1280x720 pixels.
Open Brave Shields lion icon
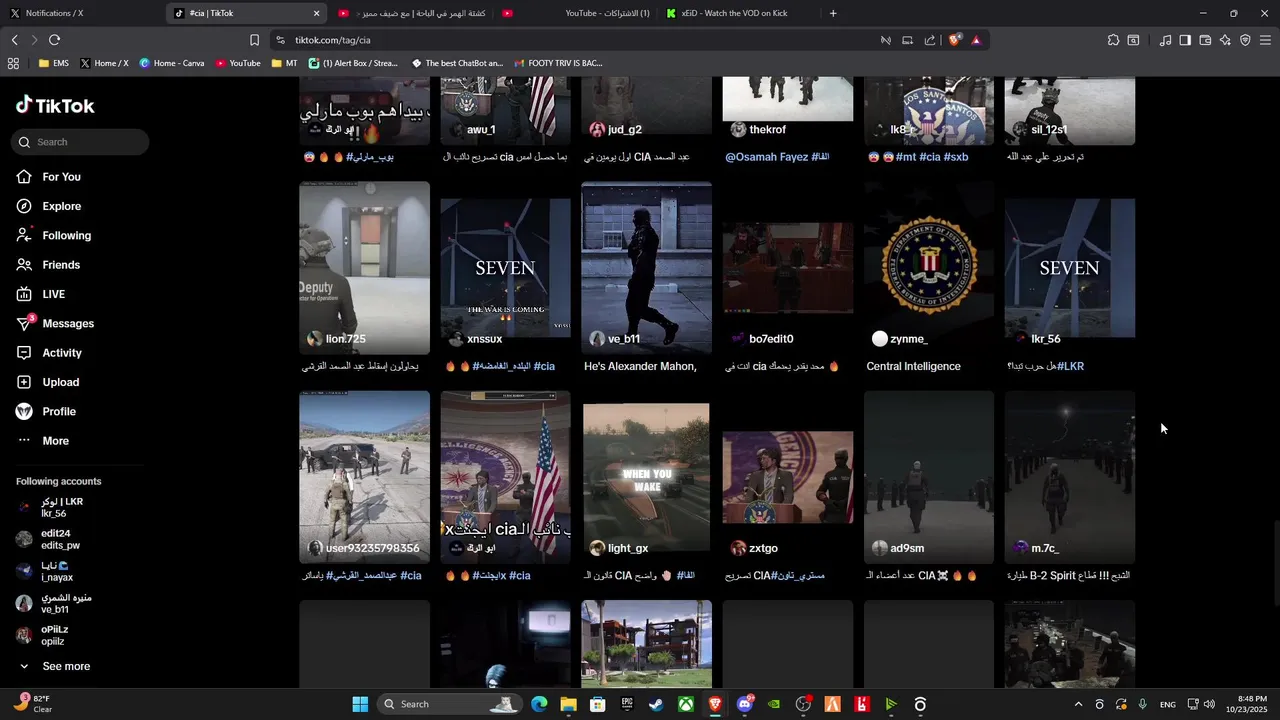pyautogui.click(x=955, y=40)
